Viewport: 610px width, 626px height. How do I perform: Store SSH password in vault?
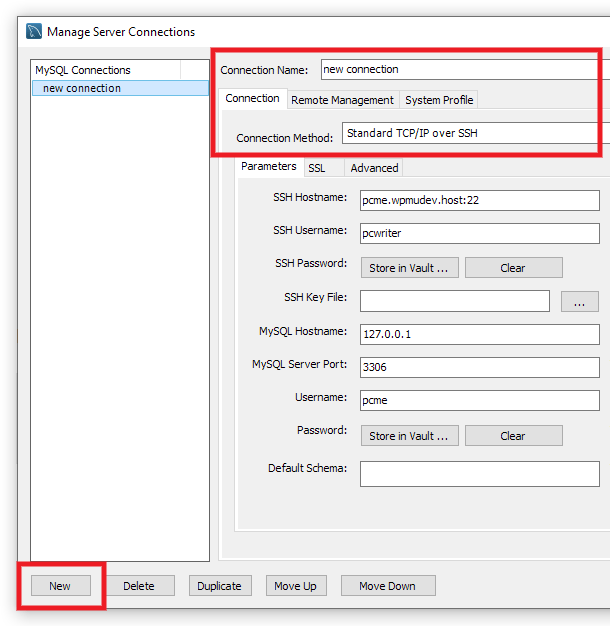410,268
